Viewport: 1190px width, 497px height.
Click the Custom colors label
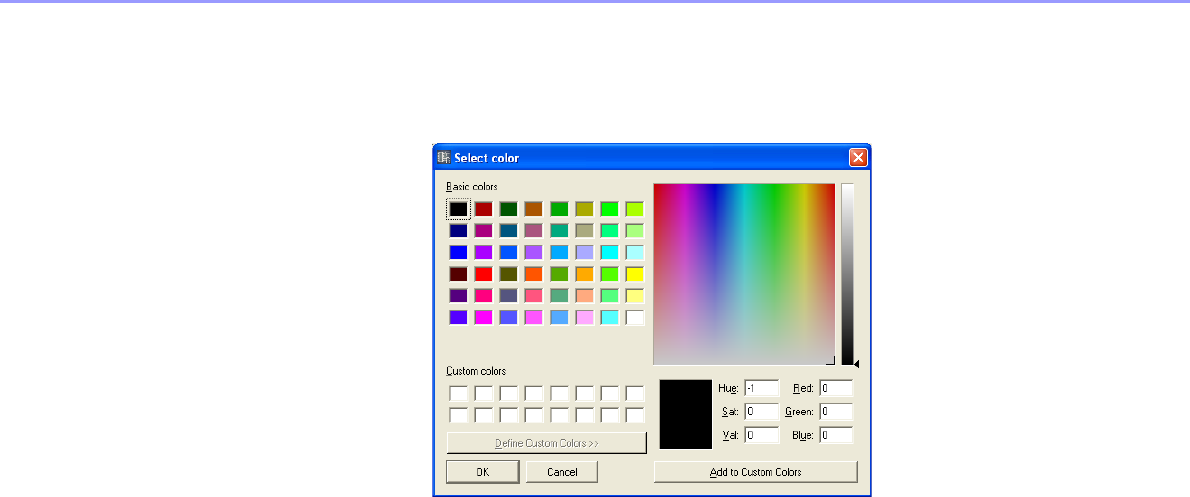(x=476, y=371)
